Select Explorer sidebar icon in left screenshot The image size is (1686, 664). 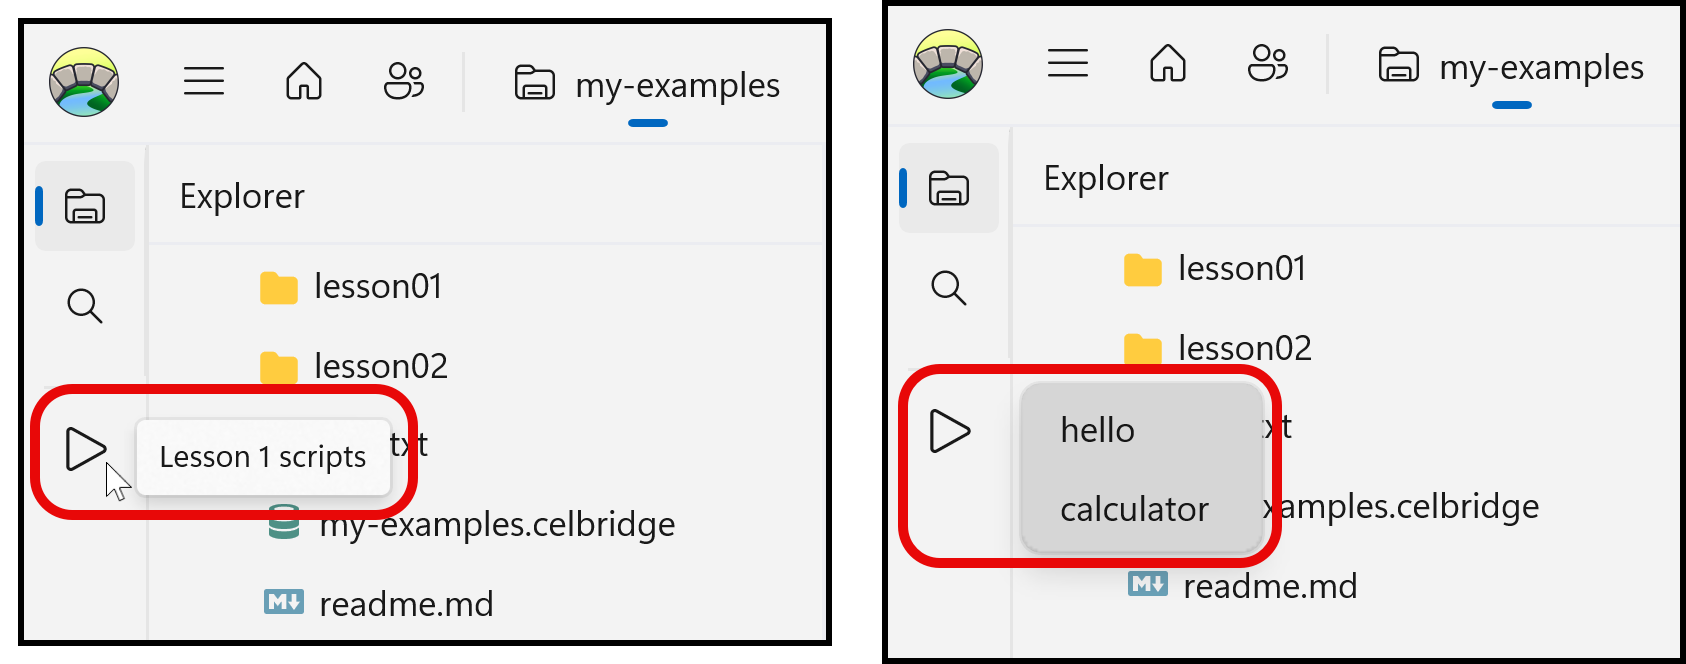(85, 206)
